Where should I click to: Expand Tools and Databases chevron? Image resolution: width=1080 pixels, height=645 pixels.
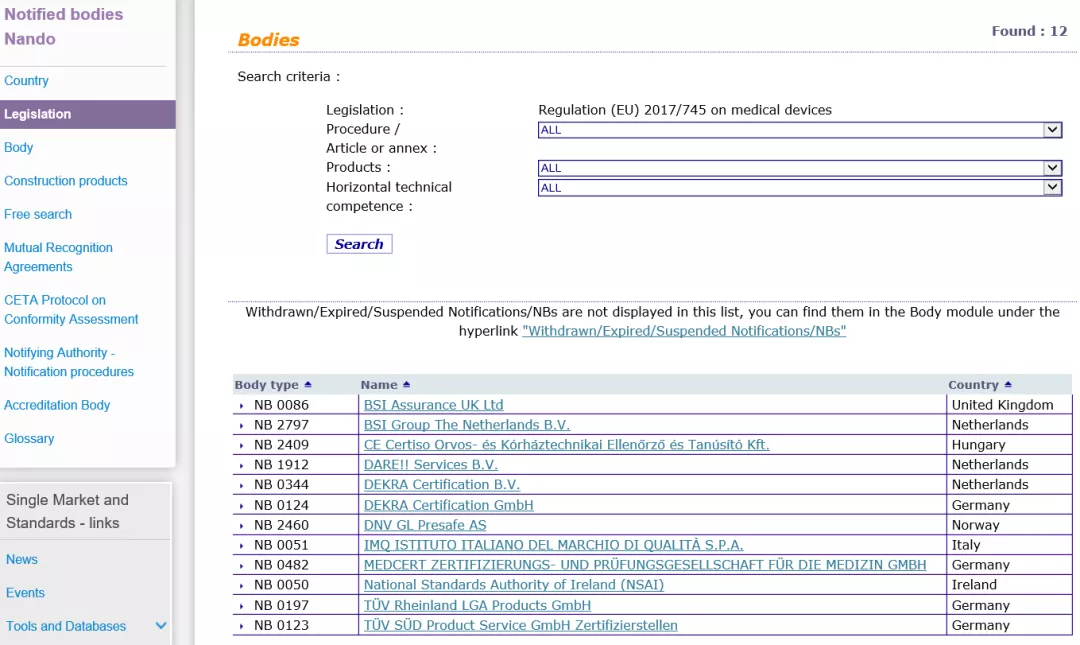click(160, 626)
